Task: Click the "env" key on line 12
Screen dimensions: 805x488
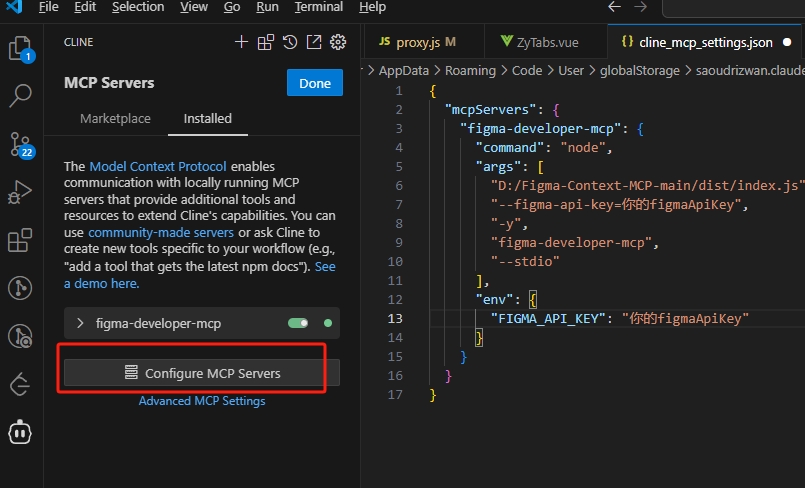Action: pyautogui.click(x=494, y=299)
